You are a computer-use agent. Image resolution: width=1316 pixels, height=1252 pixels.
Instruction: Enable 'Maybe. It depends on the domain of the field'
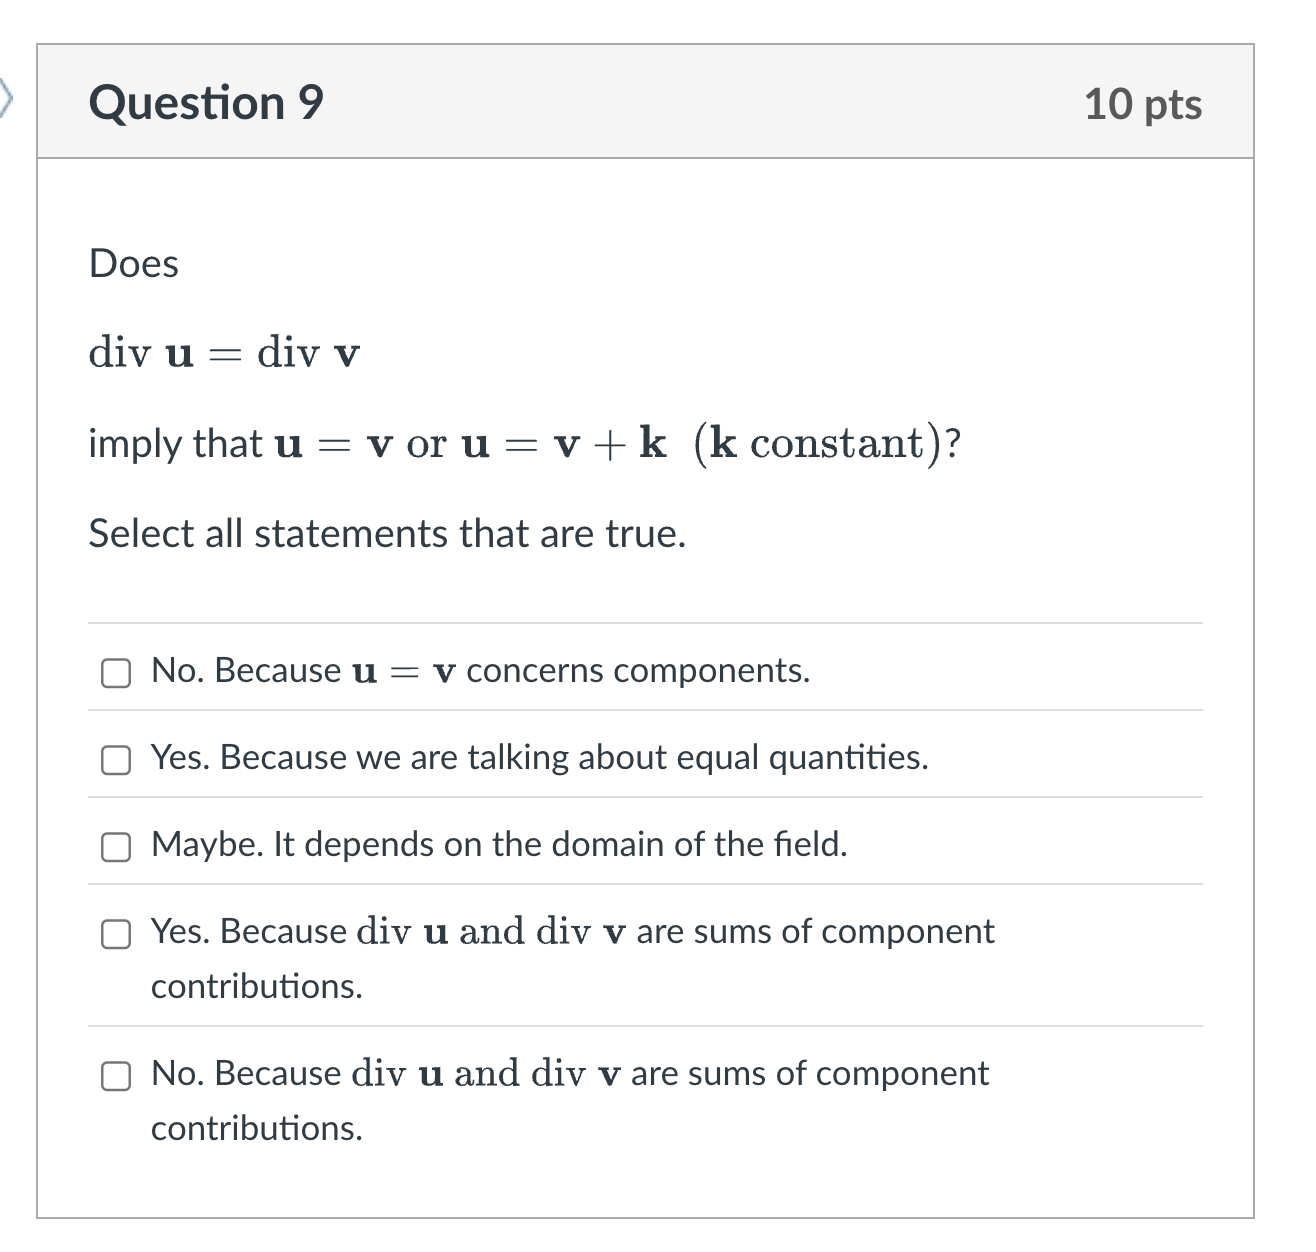(116, 847)
